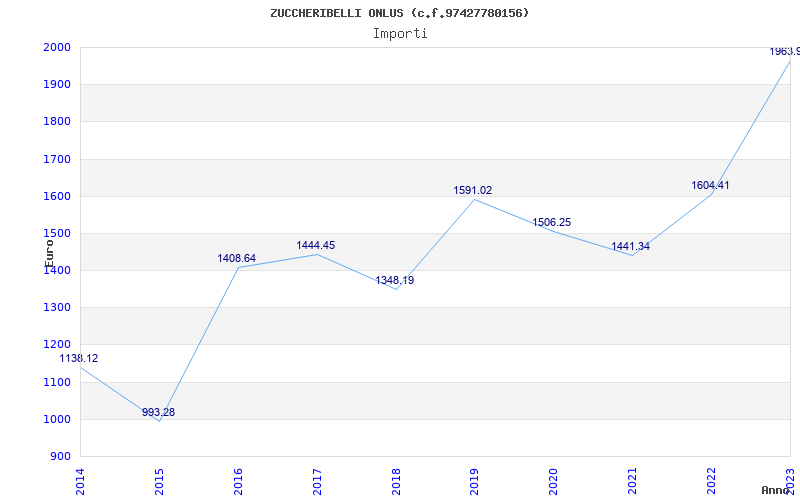This screenshot has width=800, height=500.
Task: Click the Importi subtitle
Action: pyautogui.click(x=400, y=34)
